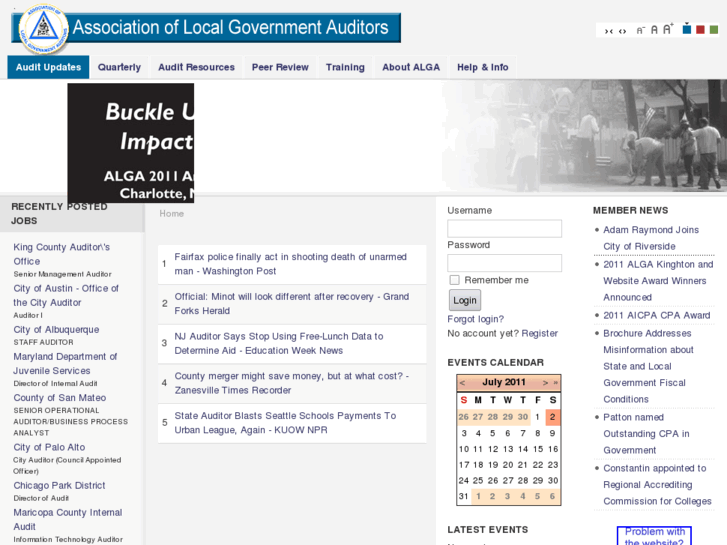The width and height of the screenshot is (727, 545).
Task: Open the State Auditor Blasts Seattle Schools article
Action: [x=285, y=423]
